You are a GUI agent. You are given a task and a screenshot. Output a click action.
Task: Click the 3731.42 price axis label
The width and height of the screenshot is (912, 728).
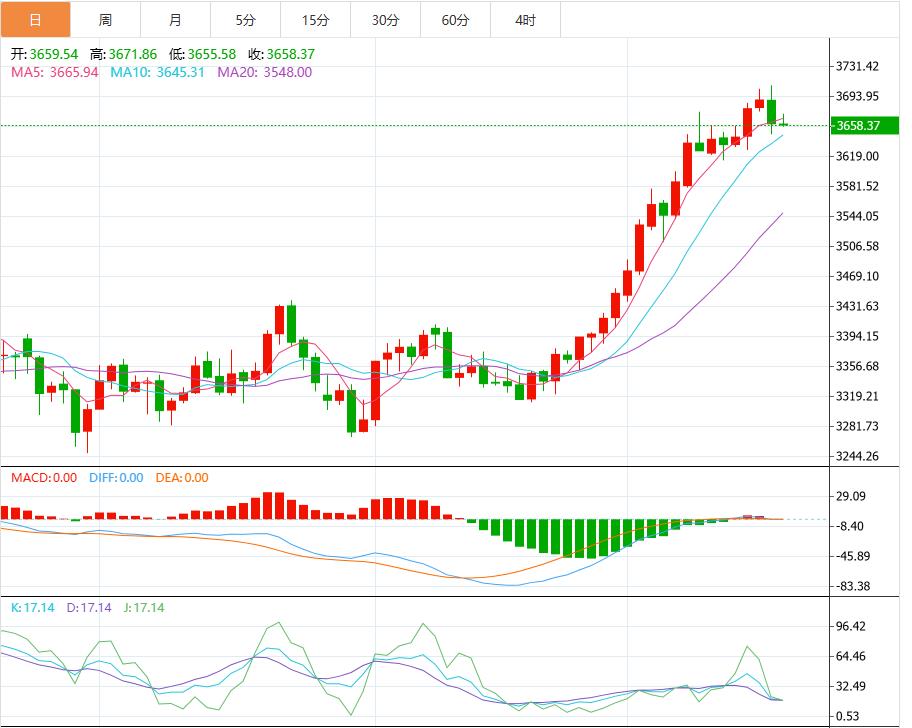tap(857, 67)
